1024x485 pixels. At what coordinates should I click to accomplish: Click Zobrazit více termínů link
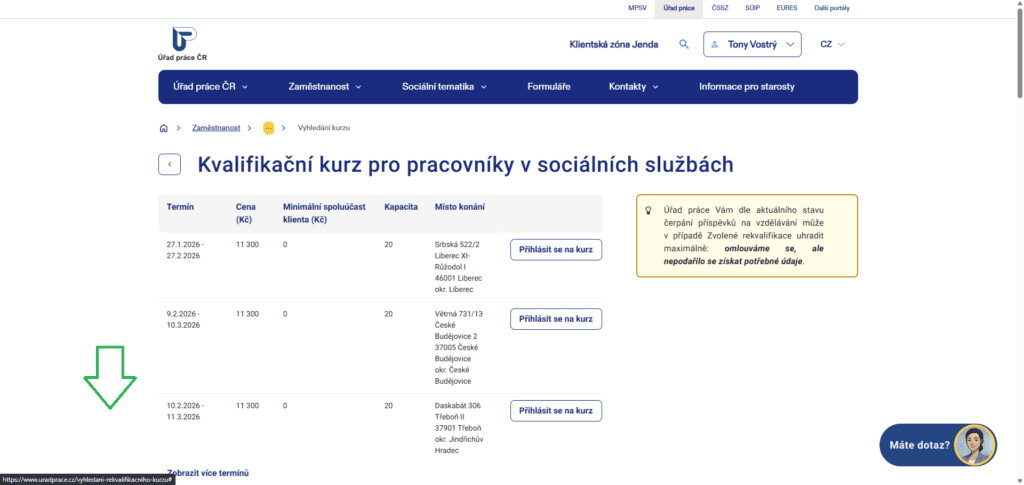click(208, 473)
